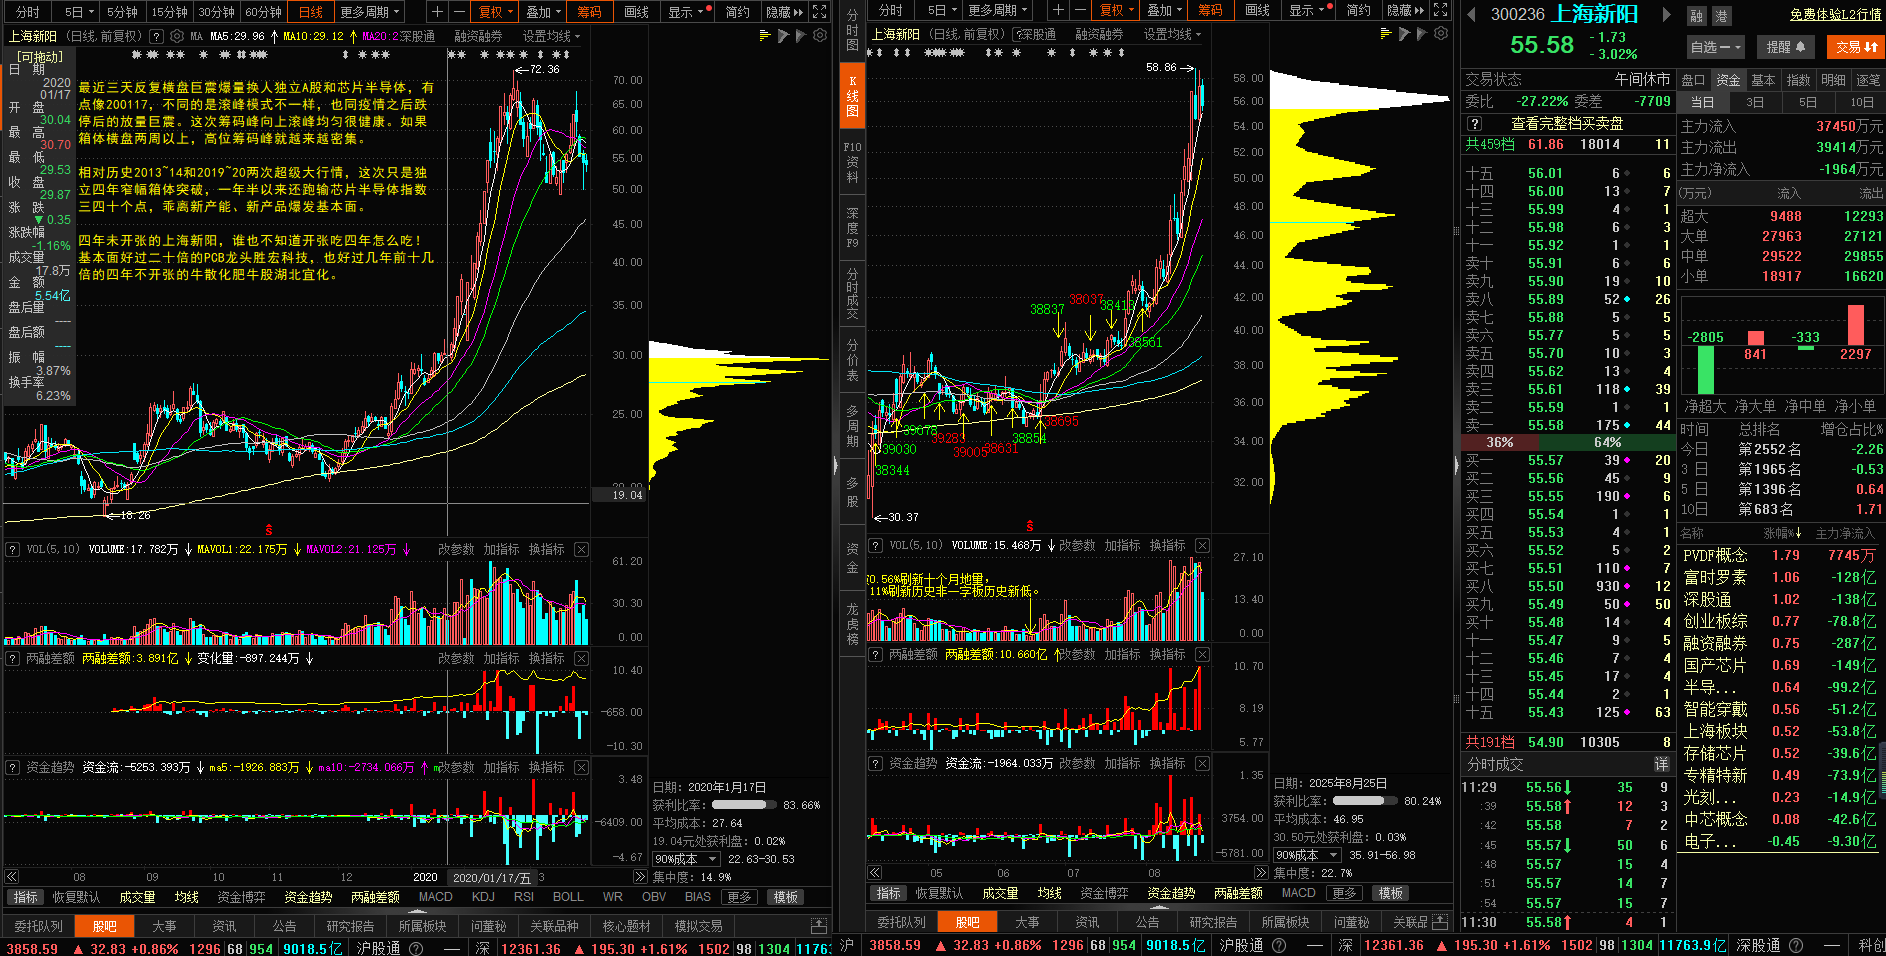Jump the left timeline forward with the double-right arrow
1886x956 pixels.
[x=640, y=877]
